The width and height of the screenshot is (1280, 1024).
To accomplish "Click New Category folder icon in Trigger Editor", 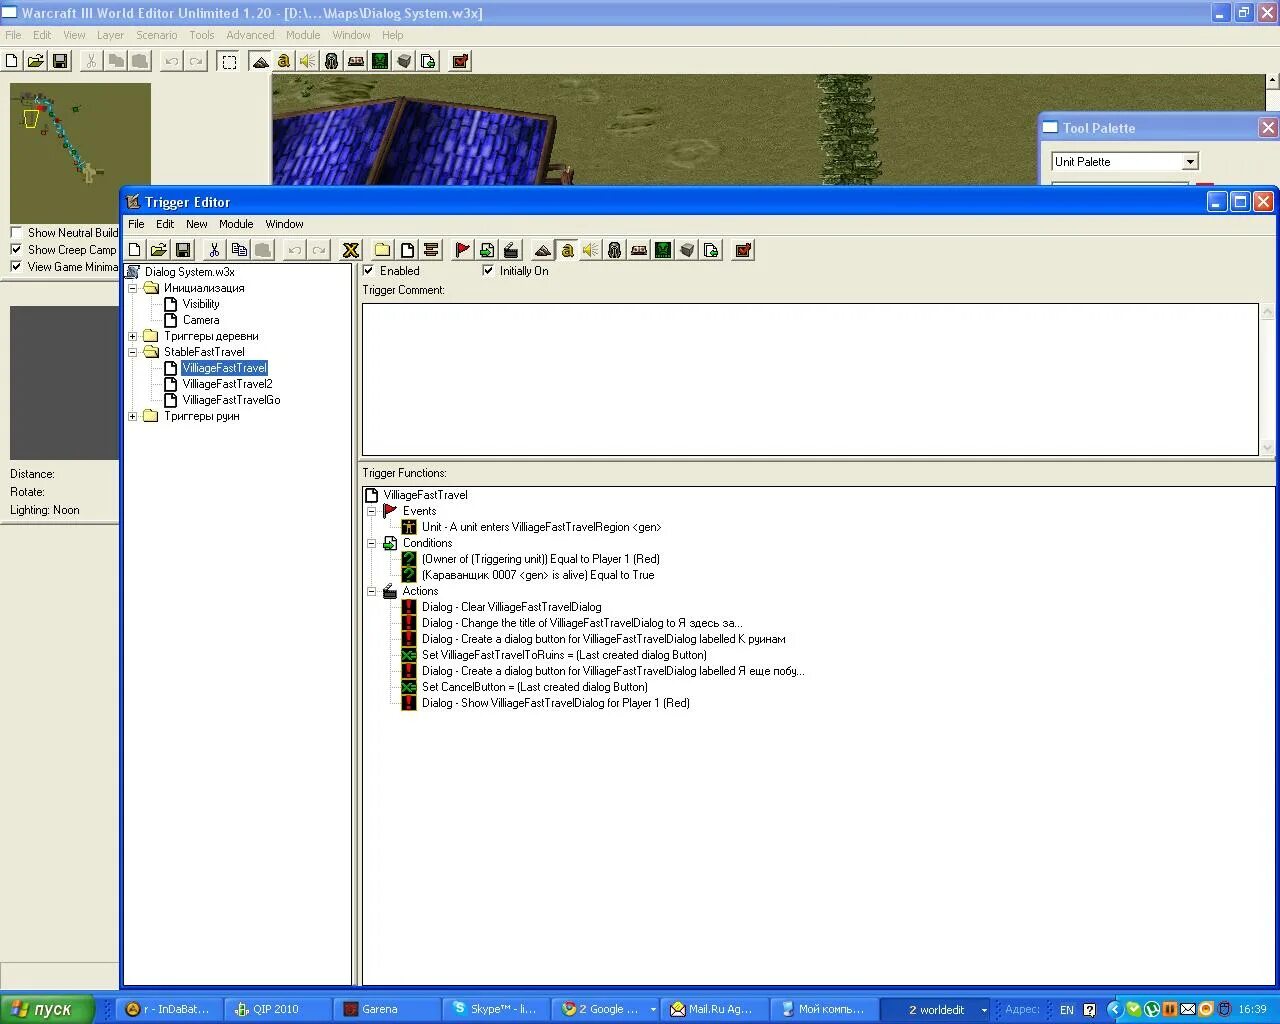I will (x=383, y=250).
